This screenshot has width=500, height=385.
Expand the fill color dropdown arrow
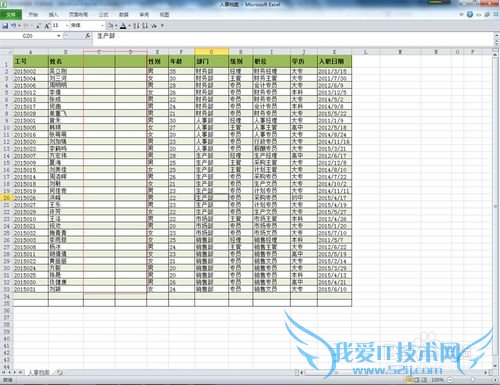(x=116, y=26)
